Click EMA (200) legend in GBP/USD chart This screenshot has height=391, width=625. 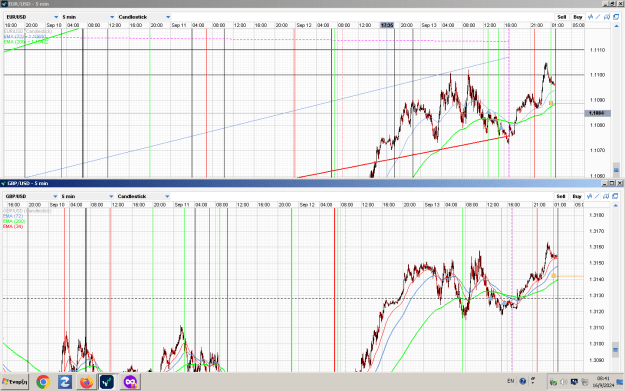pos(14,221)
